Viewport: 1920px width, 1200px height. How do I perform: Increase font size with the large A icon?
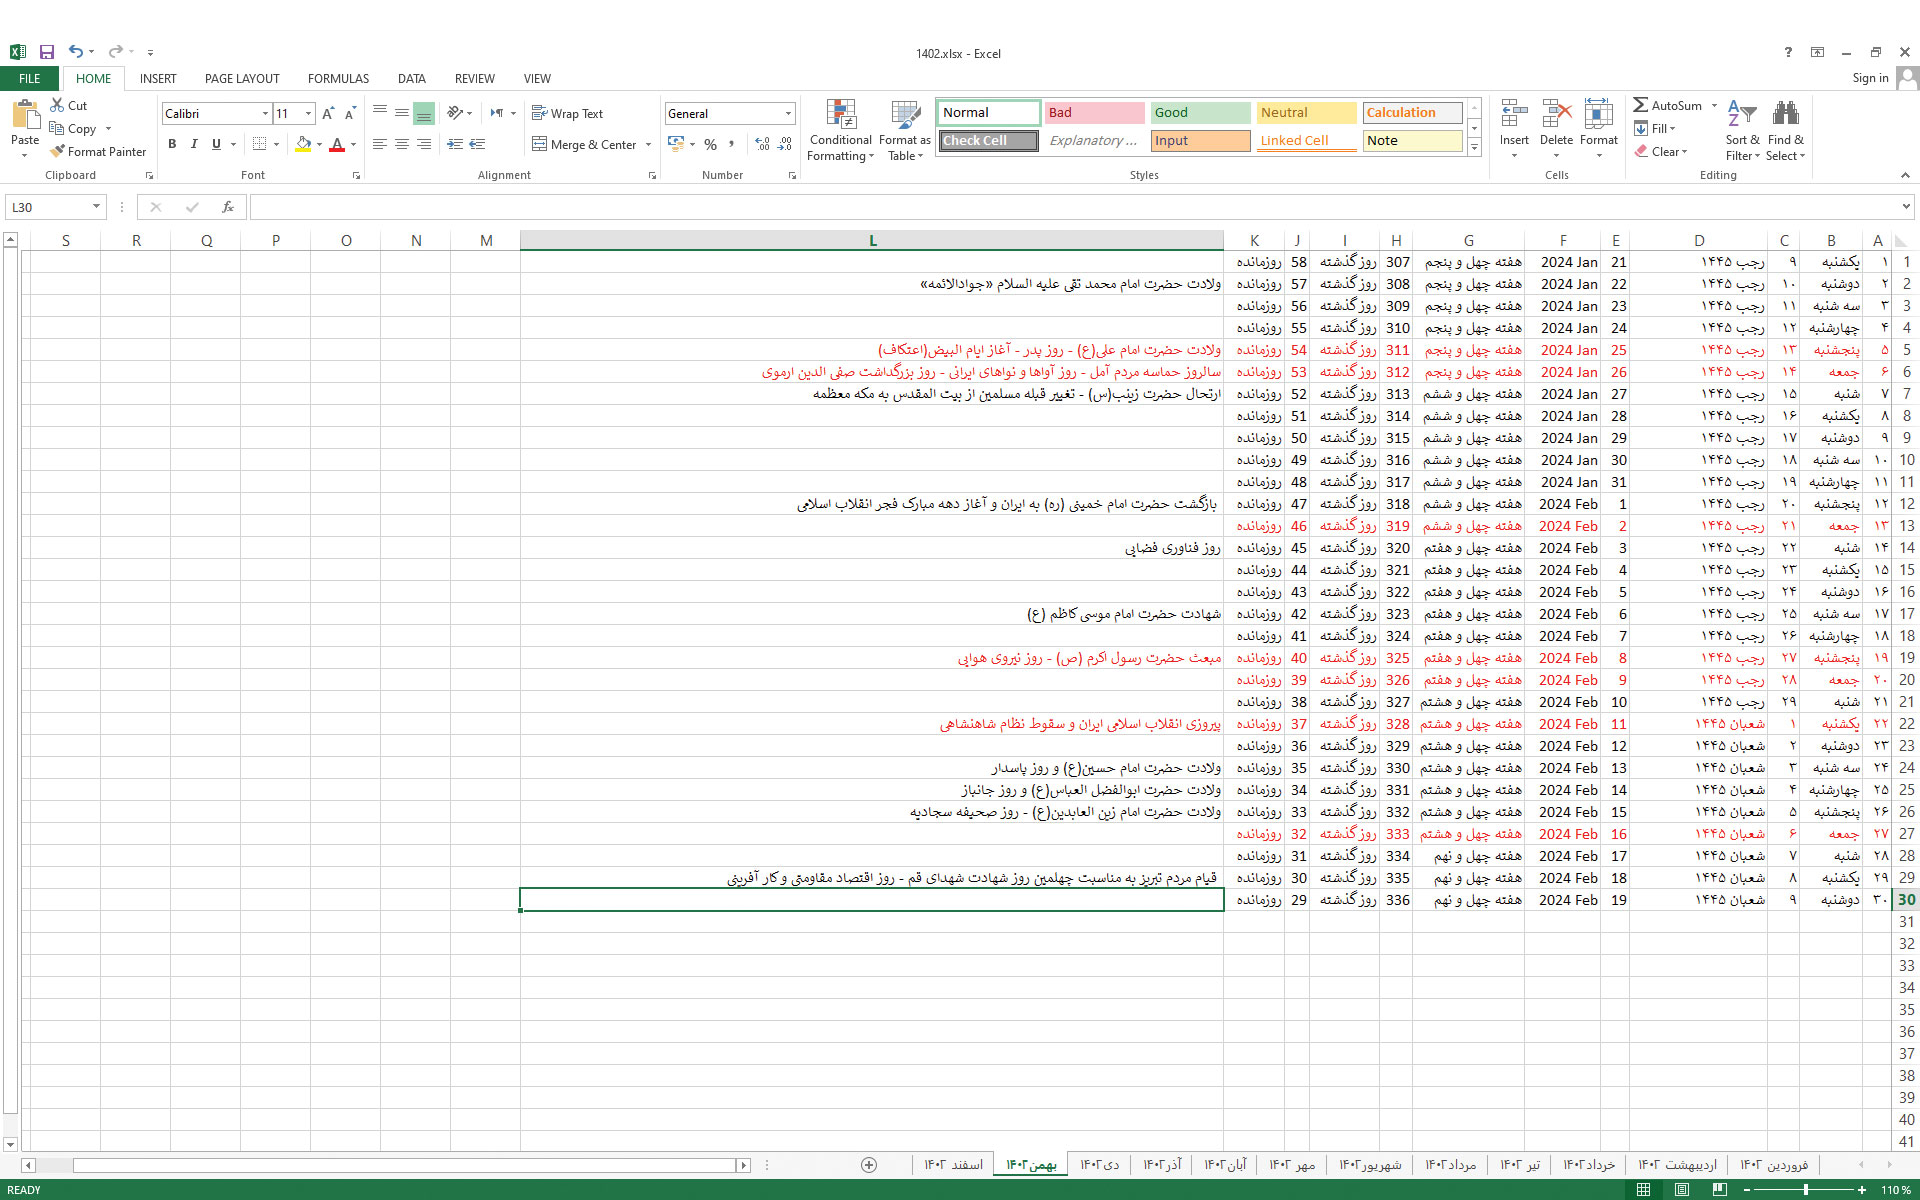pyautogui.click(x=328, y=113)
